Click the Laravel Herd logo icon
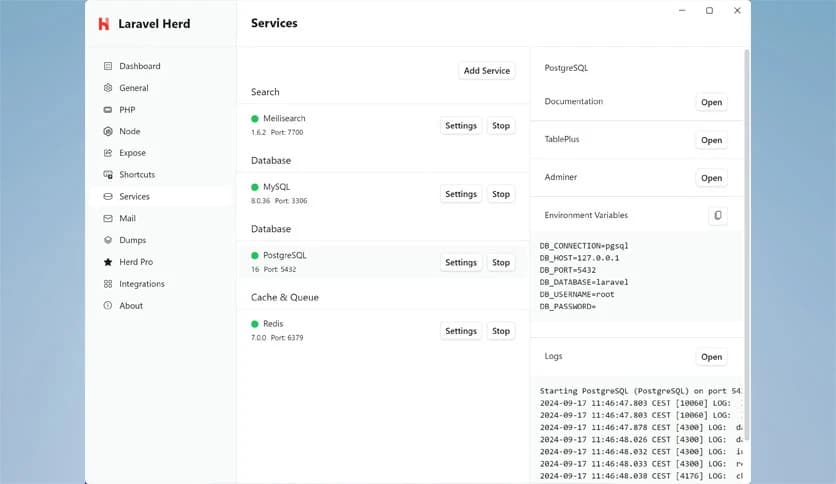Image resolution: width=836 pixels, height=484 pixels. pos(103,23)
